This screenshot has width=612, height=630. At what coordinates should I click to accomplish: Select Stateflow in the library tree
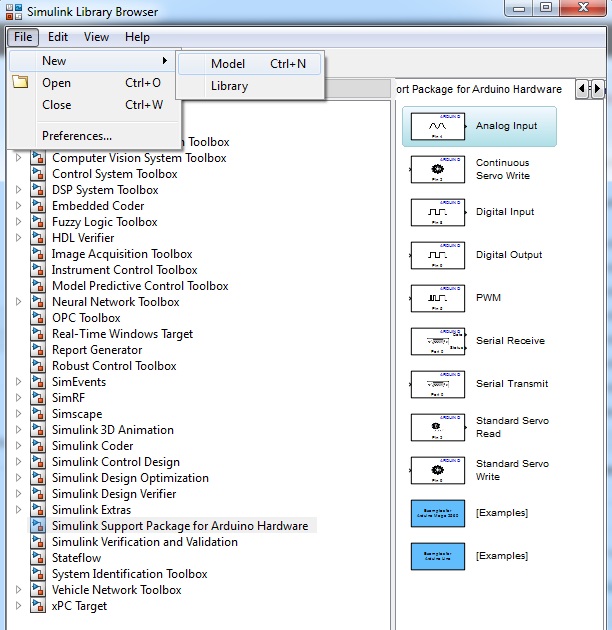pos(76,558)
